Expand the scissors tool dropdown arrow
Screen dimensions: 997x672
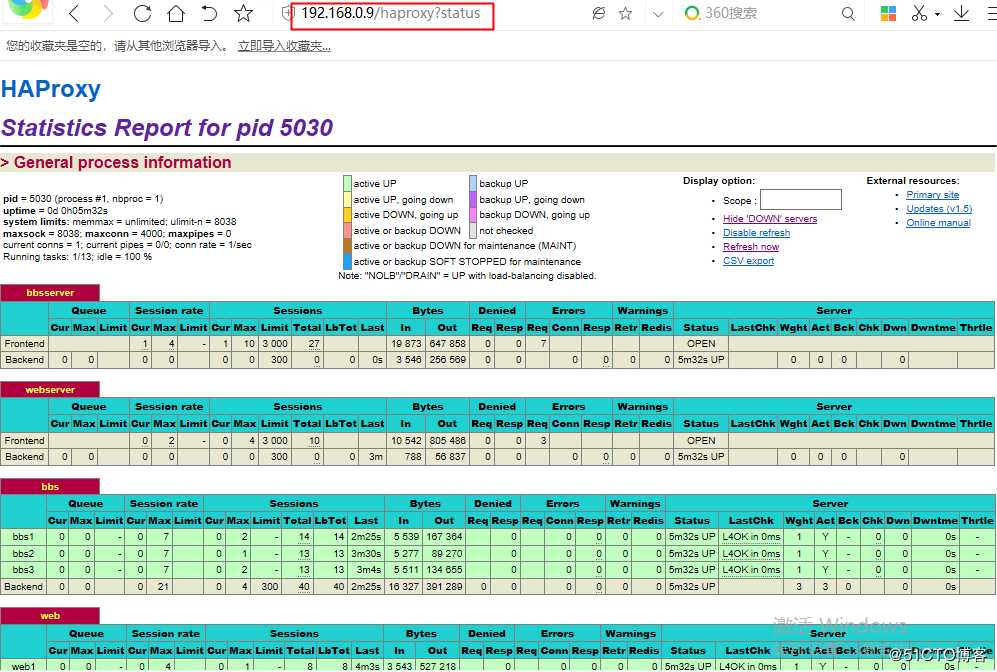point(937,15)
